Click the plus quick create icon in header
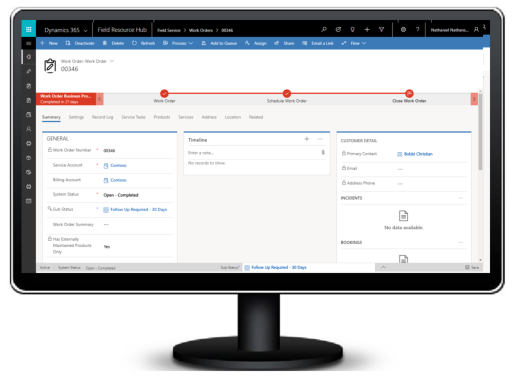 point(367,30)
